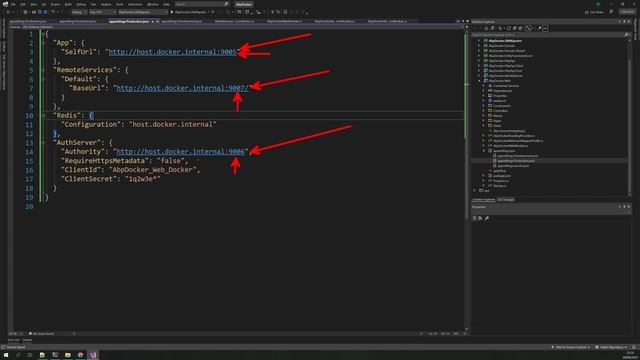Open the BaseUrl link ending in 9007

[182, 88]
